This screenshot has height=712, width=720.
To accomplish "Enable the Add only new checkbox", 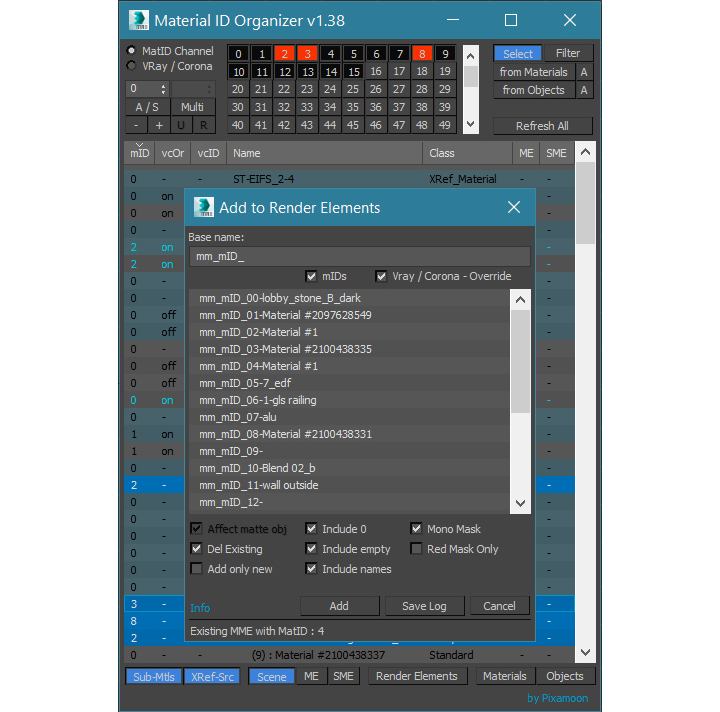I will pos(196,569).
